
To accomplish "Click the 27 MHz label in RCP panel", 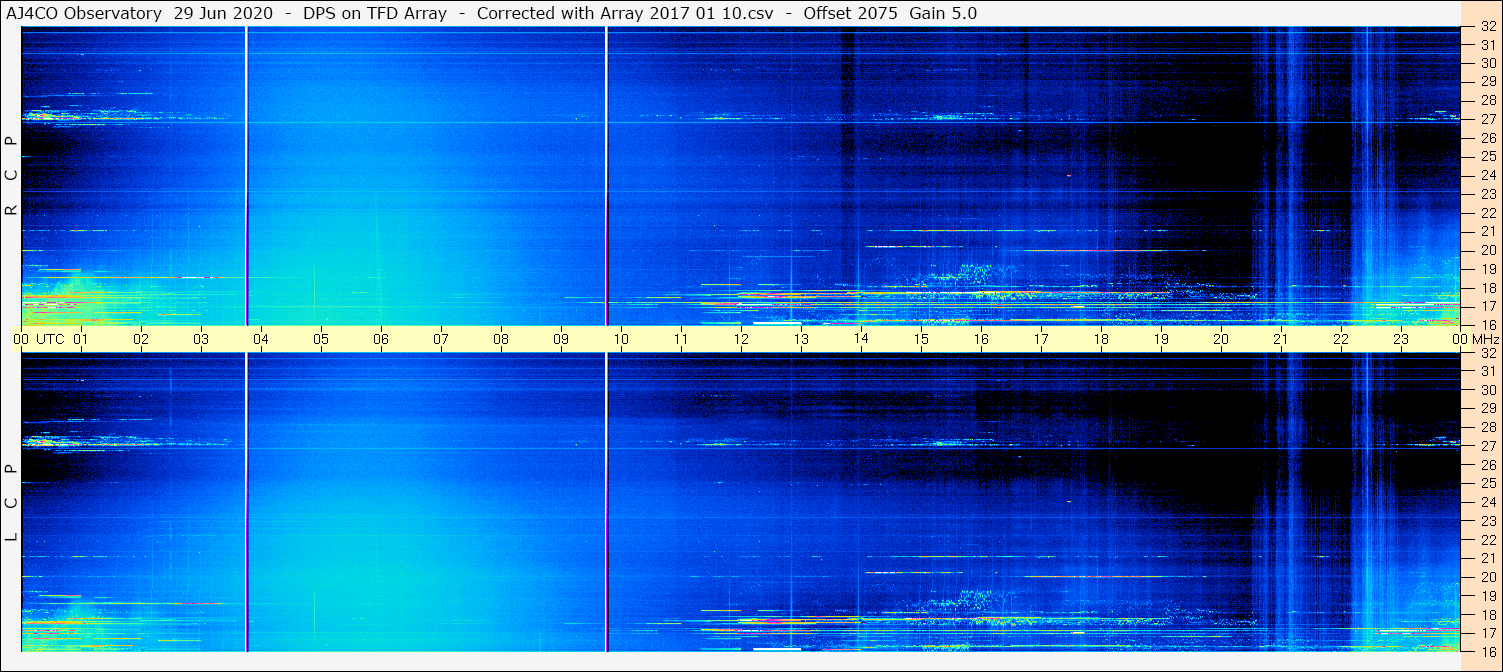I will coord(1487,119).
